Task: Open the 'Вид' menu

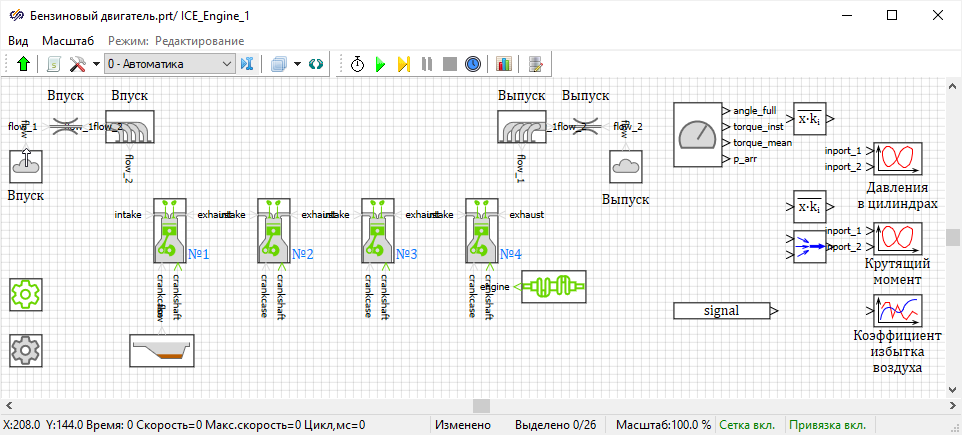Action: click(18, 40)
